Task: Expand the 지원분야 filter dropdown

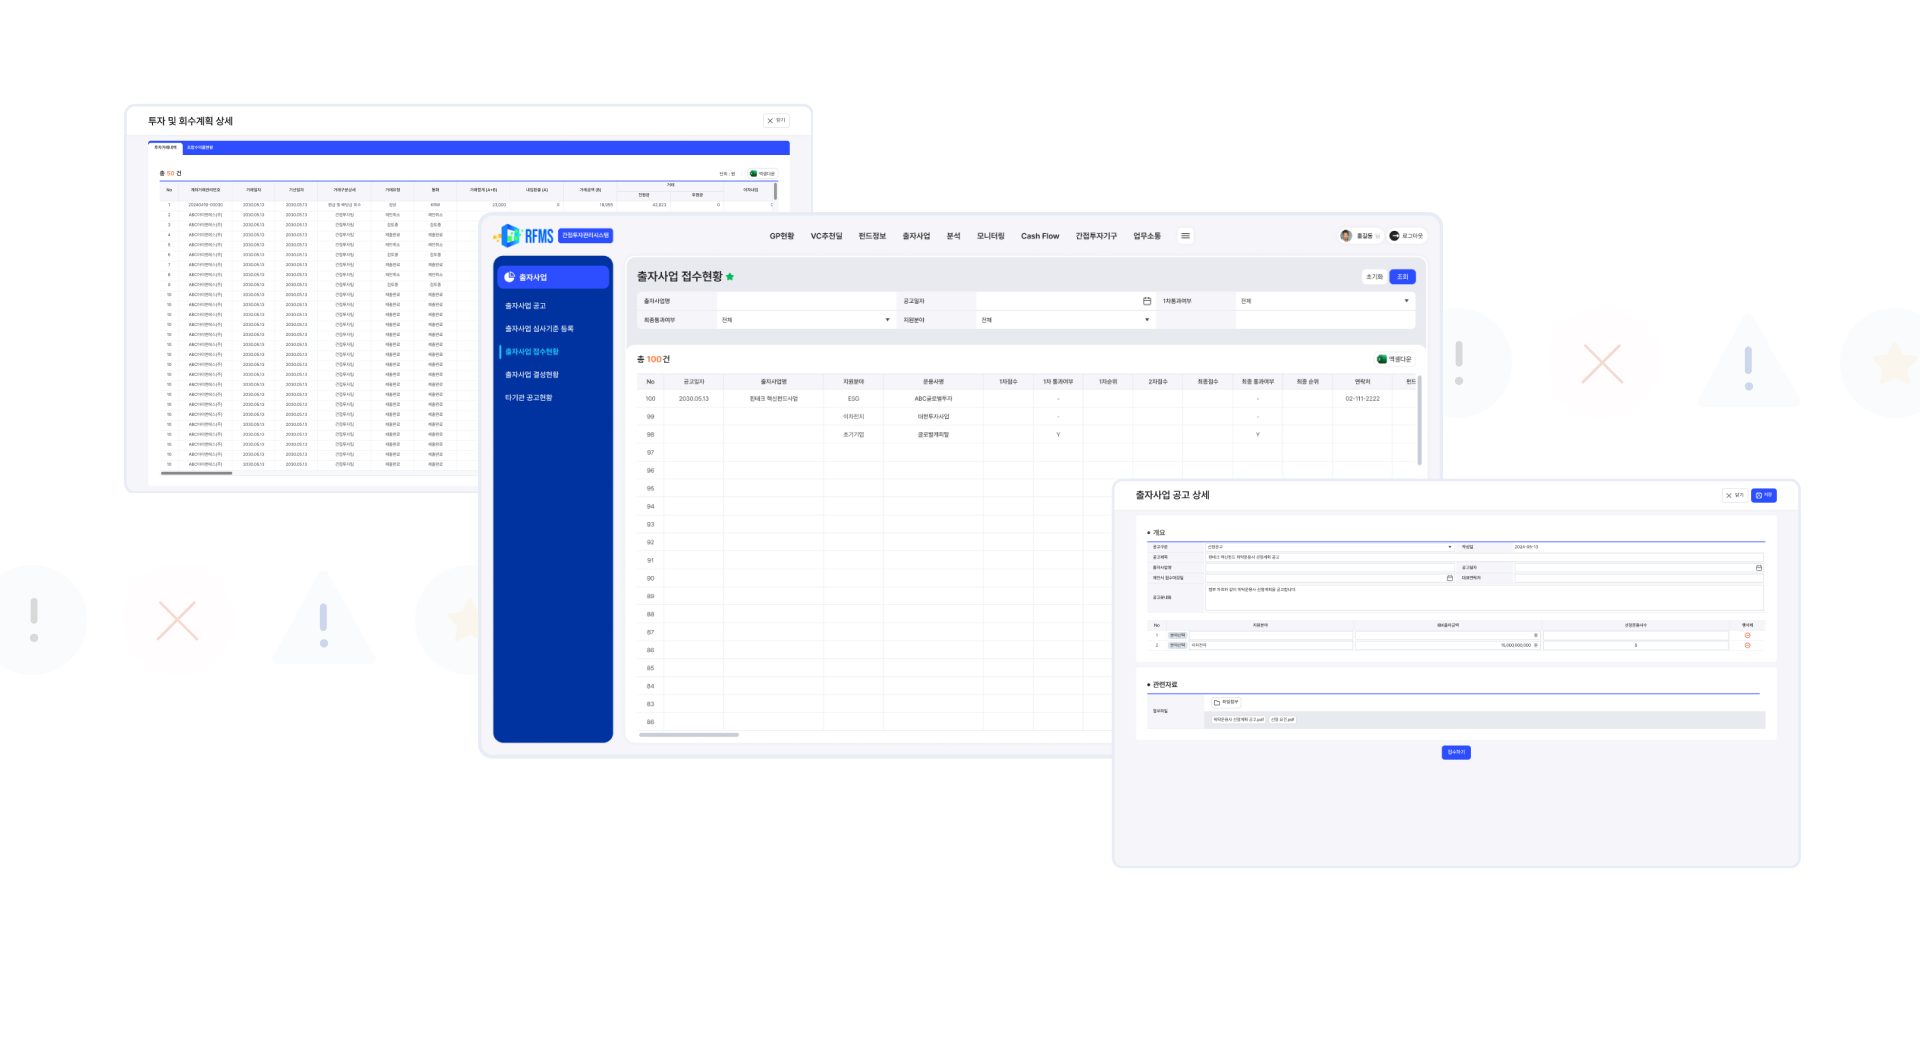Action: (1147, 320)
